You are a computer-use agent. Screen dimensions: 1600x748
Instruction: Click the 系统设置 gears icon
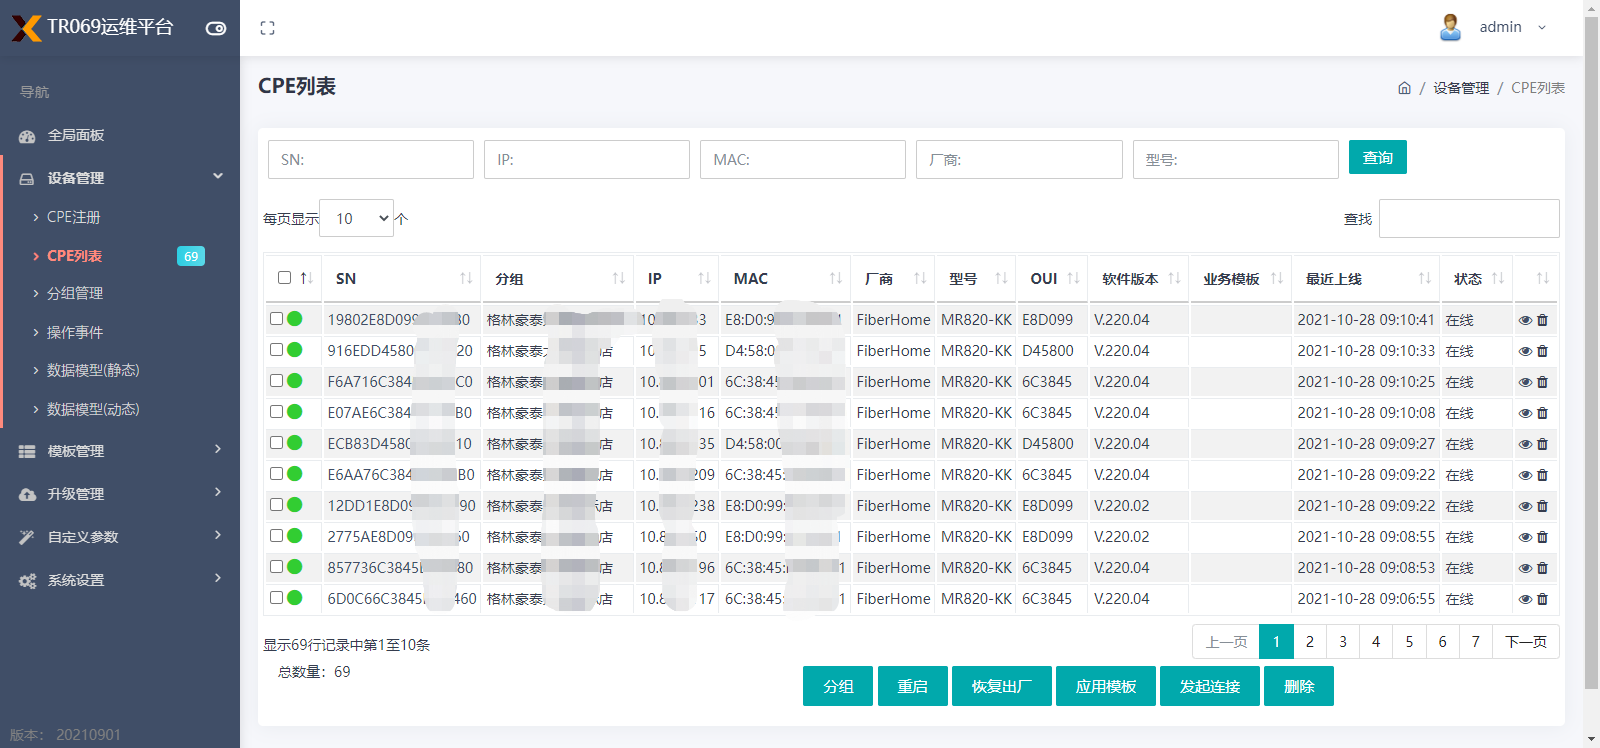pos(27,581)
